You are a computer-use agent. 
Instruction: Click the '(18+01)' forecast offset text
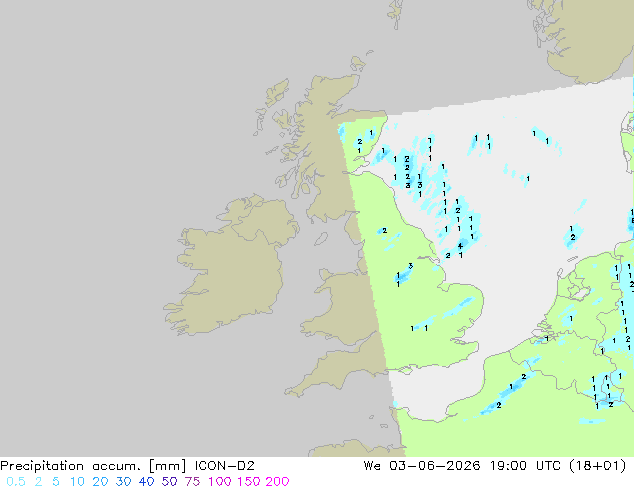(598, 466)
